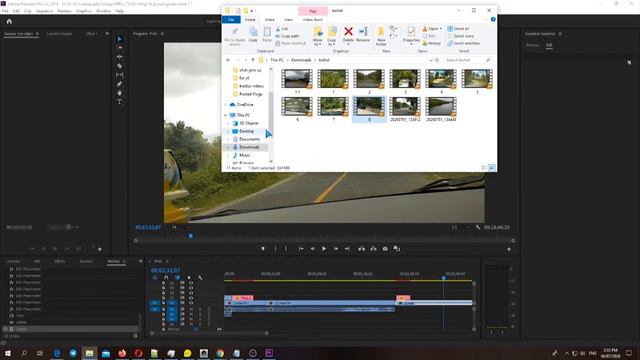Image resolution: width=640 pixels, height=360 pixels.
Task: Expand the Documents tree node
Action: coord(228,139)
